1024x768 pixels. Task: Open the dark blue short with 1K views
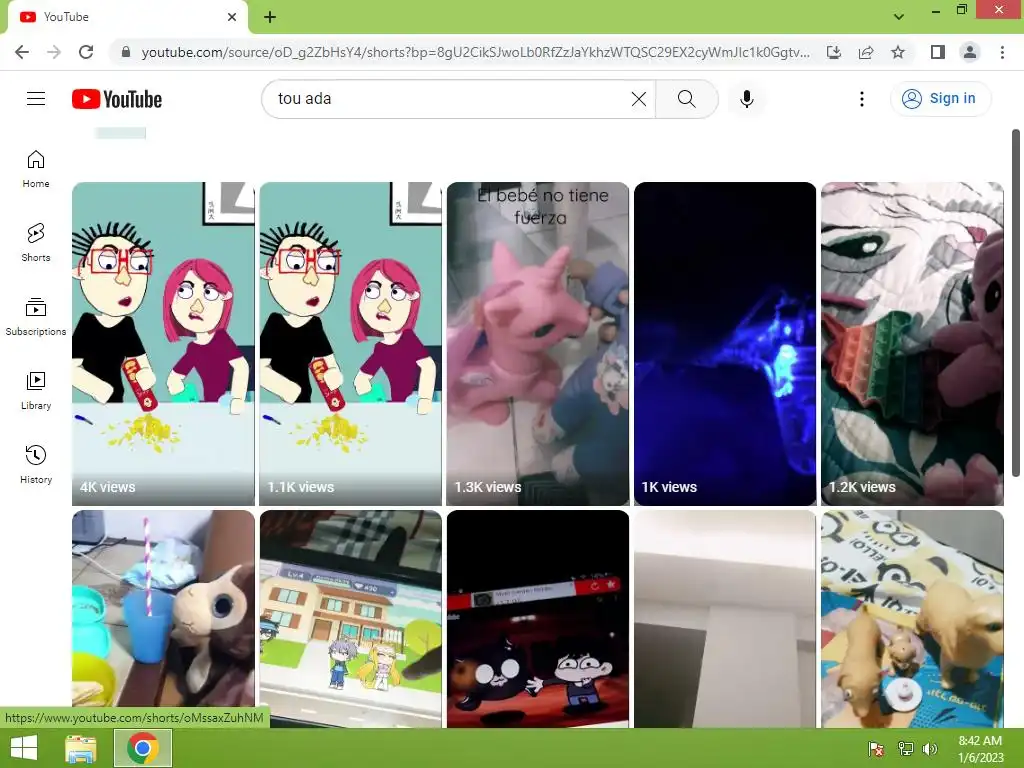click(725, 344)
